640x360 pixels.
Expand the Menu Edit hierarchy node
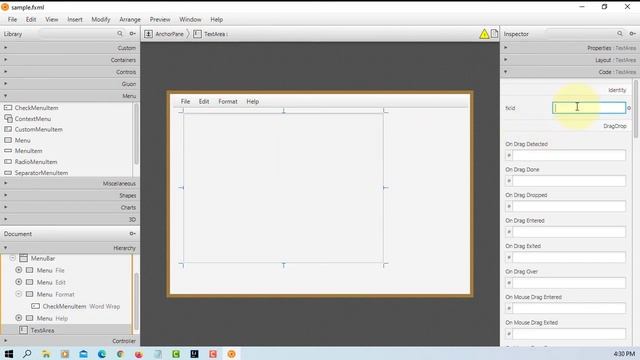(19, 282)
